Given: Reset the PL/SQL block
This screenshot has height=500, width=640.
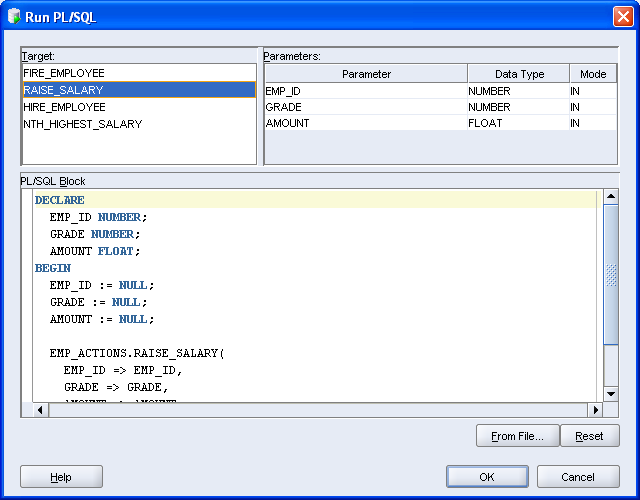Looking at the screenshot, I should pos(590,436).
